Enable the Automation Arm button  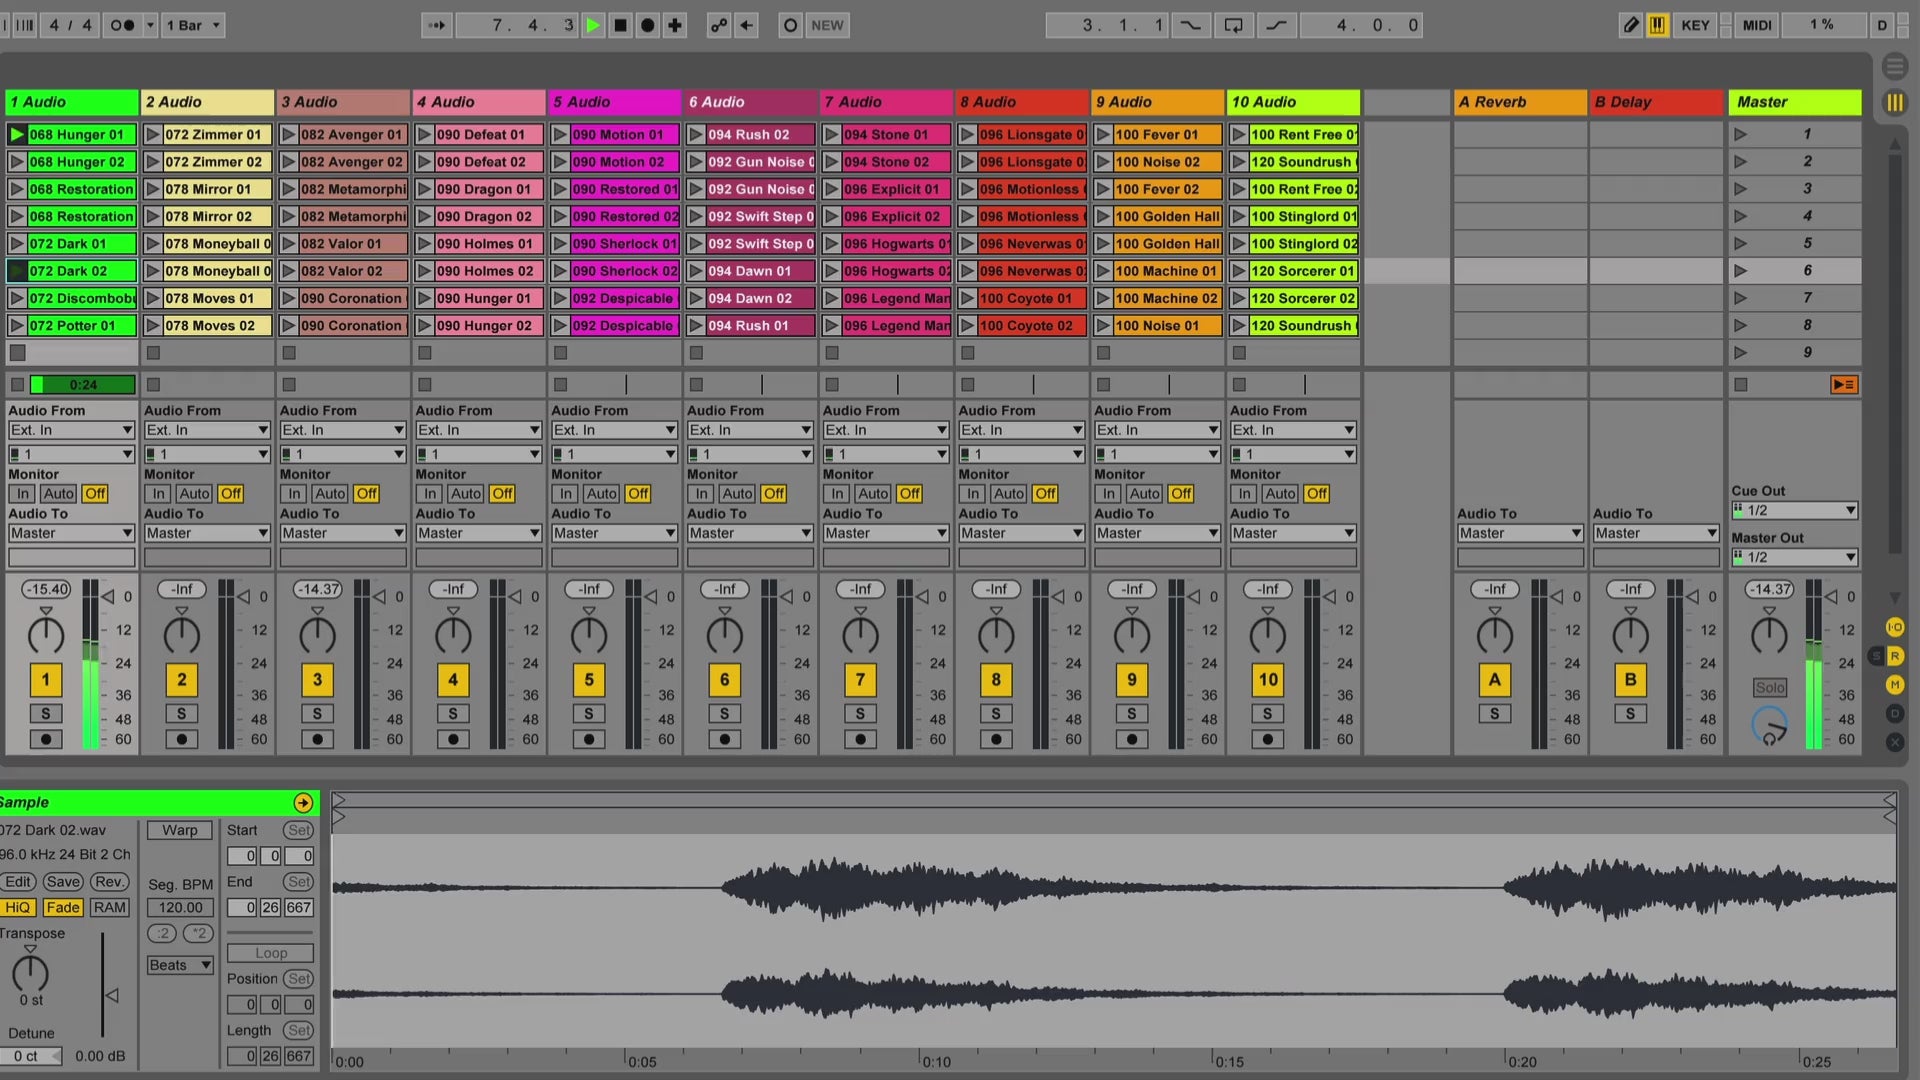718,25
